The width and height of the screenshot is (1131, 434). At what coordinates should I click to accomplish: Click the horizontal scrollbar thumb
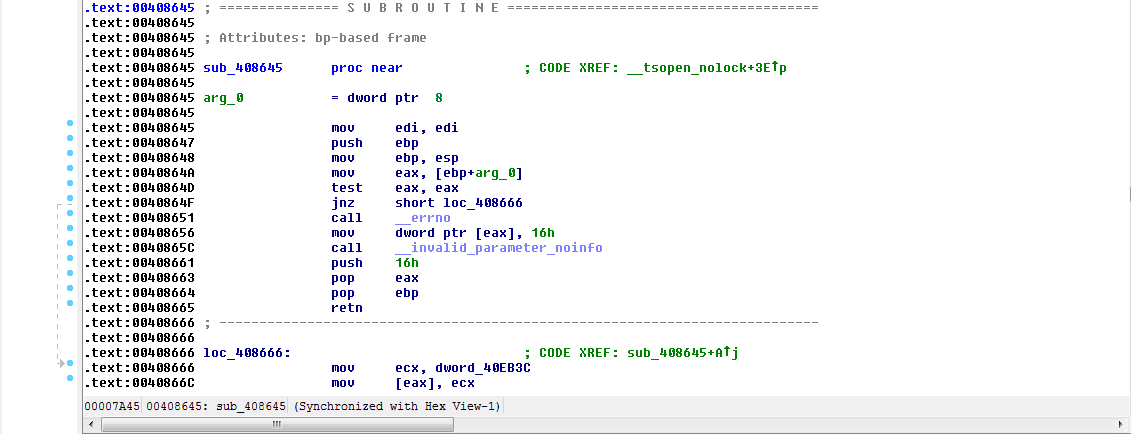pos(276,425)
